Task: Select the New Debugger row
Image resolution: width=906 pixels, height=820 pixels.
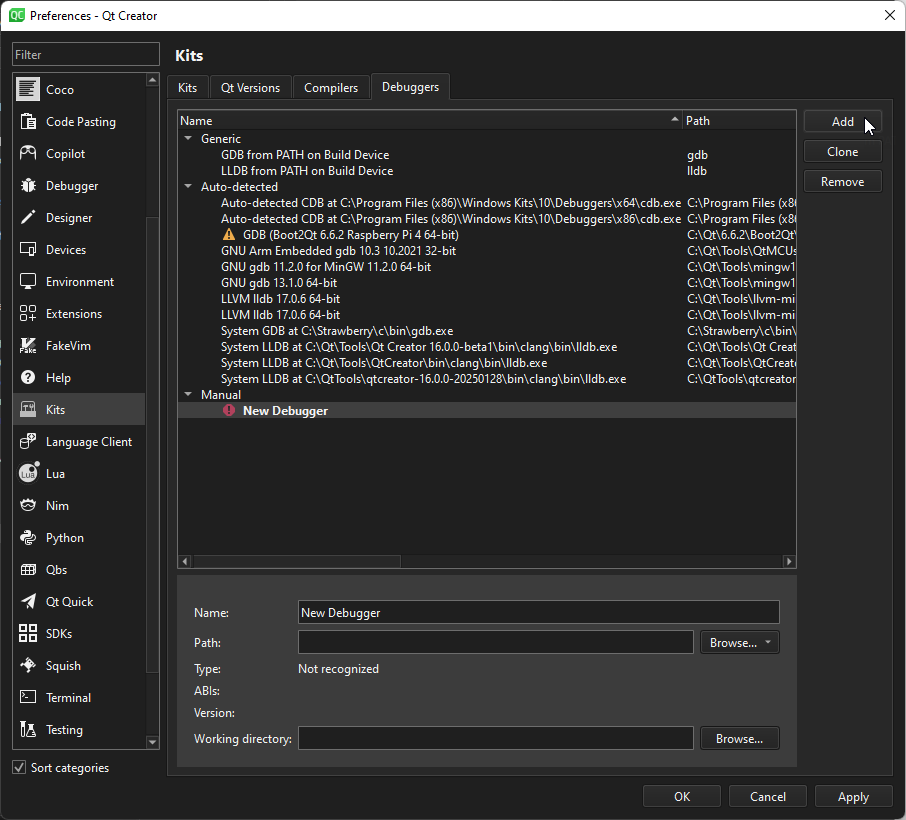Action: 487,410
